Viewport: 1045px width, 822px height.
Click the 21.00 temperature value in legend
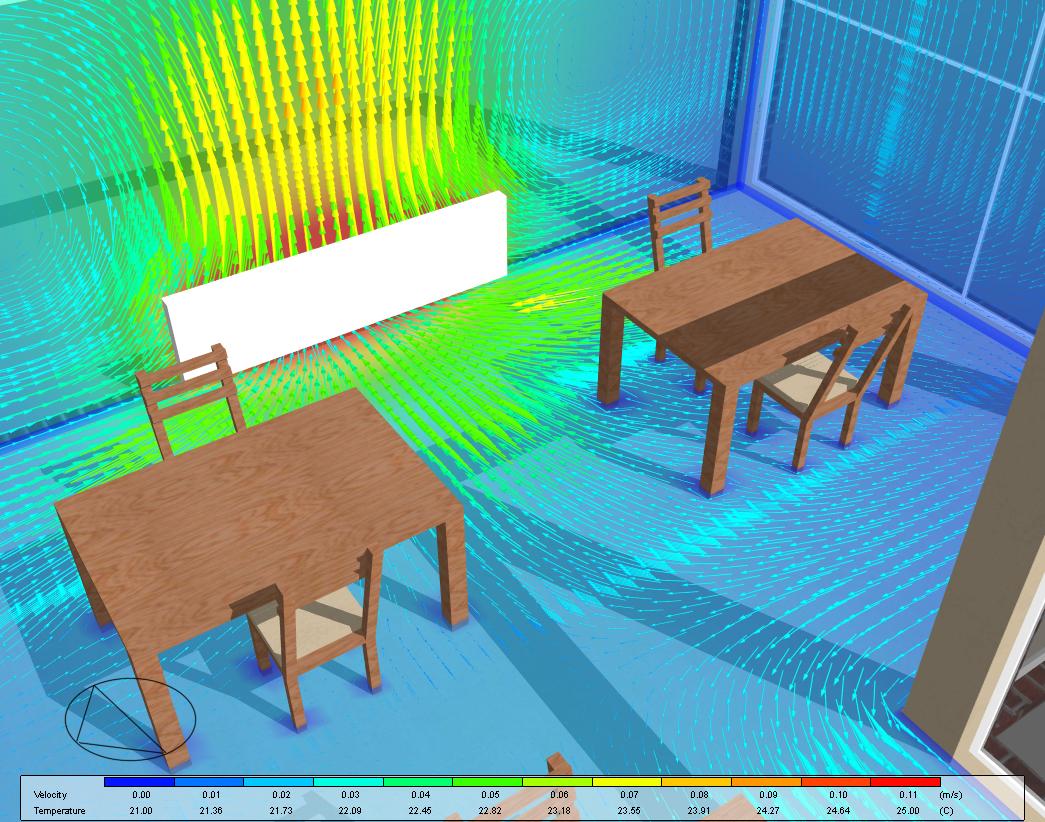[x=140, y=810]
